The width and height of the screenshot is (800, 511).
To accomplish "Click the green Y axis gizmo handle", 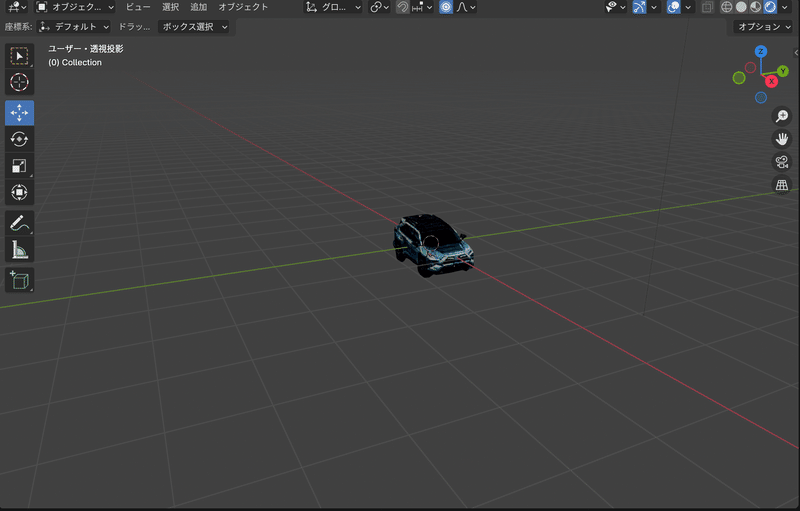I will (783, 71).
